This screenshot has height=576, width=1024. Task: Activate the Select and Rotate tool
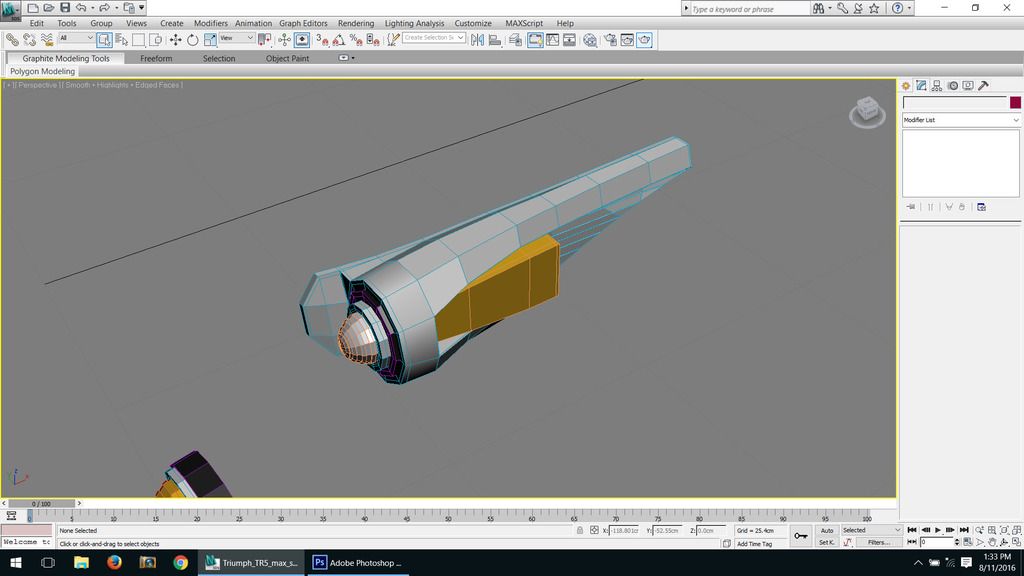tap(192, 40)
